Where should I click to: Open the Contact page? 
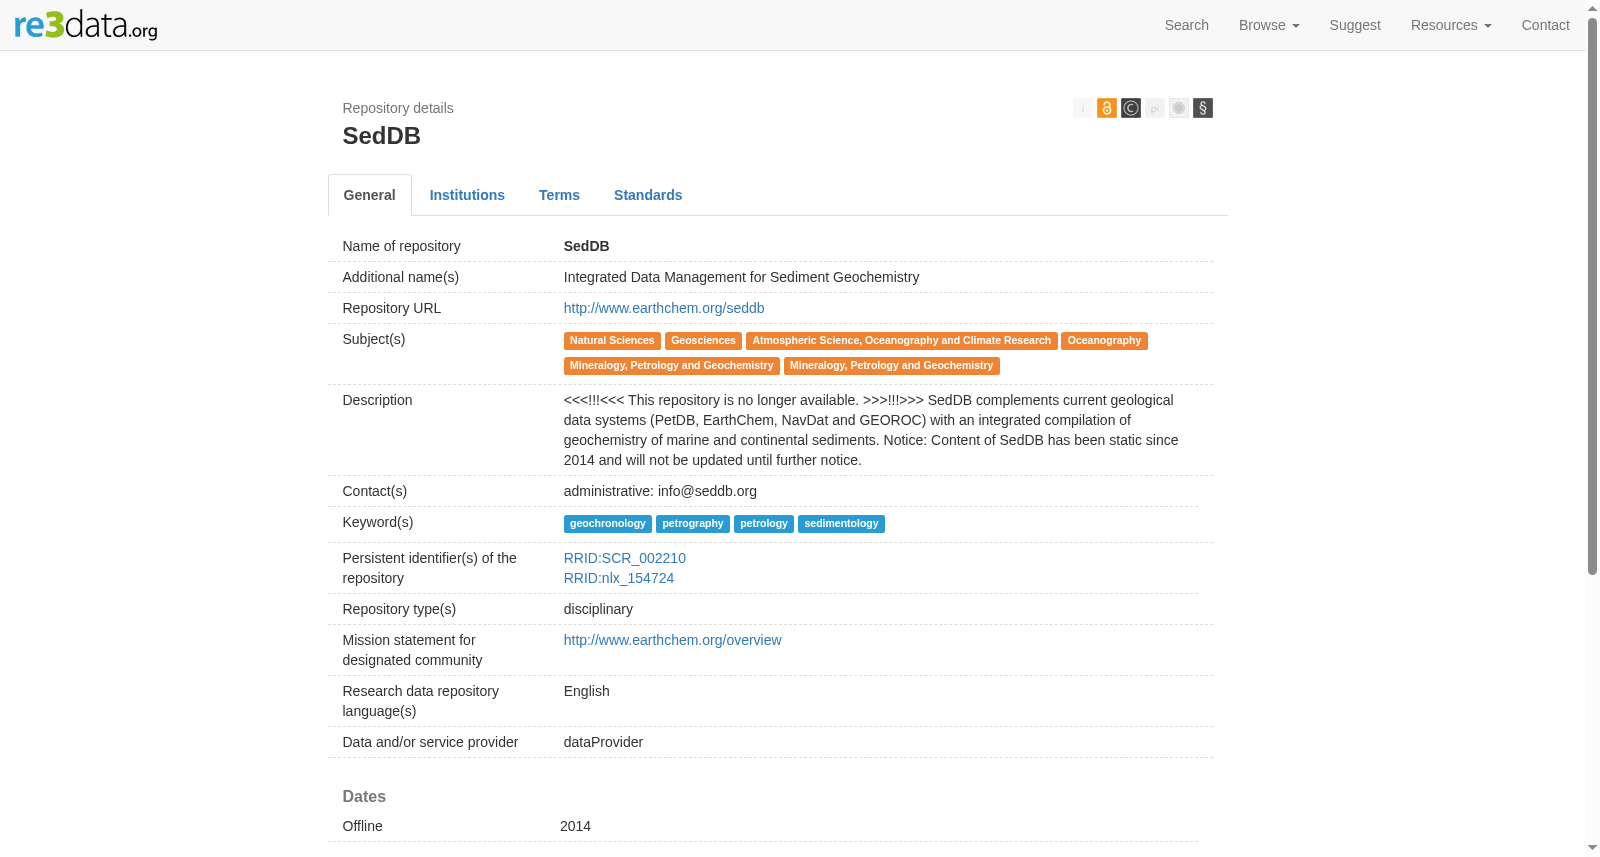tap(1546, 25)
